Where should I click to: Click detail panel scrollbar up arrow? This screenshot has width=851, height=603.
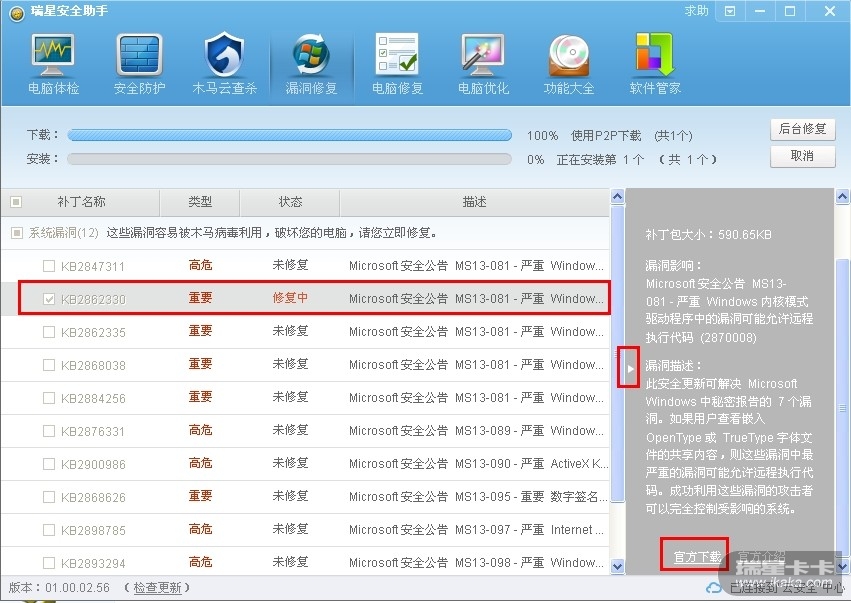pyautogui.click(x=842, y=196)
